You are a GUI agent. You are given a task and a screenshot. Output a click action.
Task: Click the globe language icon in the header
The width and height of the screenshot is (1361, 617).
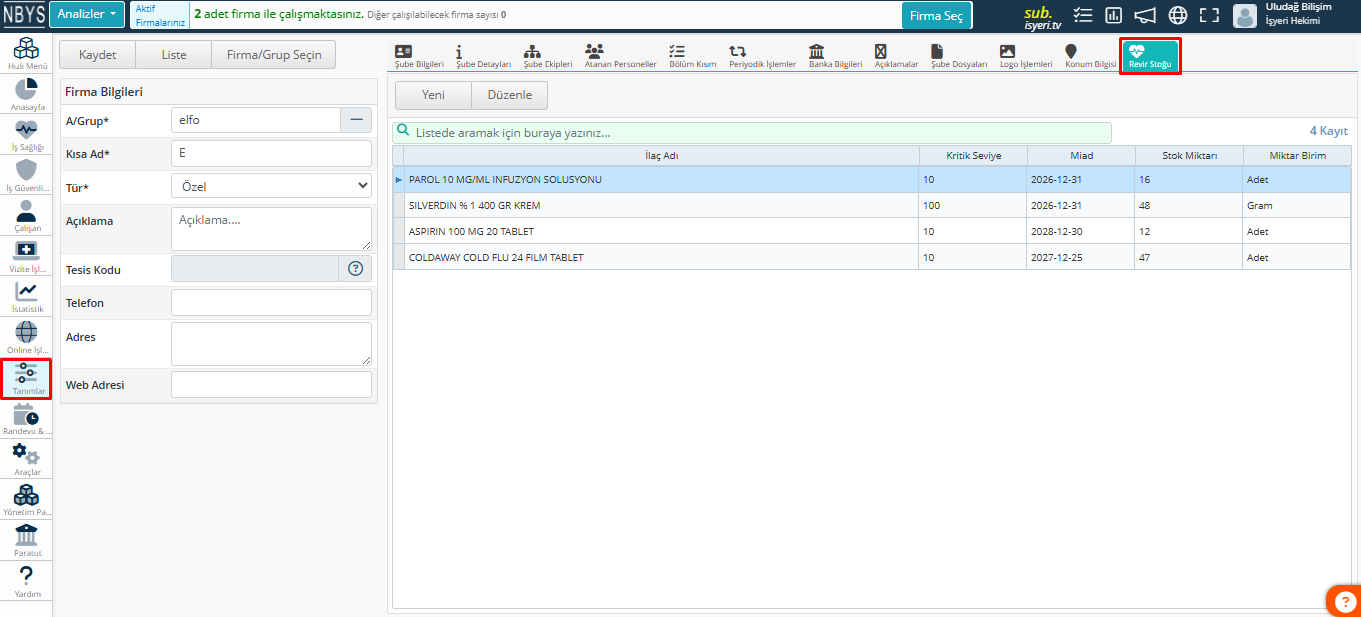[x=1178, y=15]
